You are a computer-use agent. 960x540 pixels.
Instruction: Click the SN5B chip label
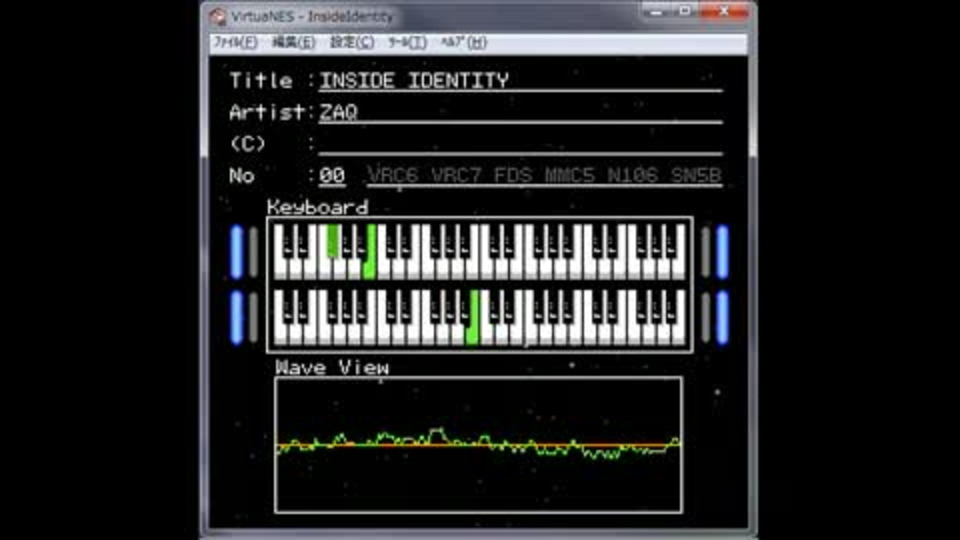[x=696, y=176]
